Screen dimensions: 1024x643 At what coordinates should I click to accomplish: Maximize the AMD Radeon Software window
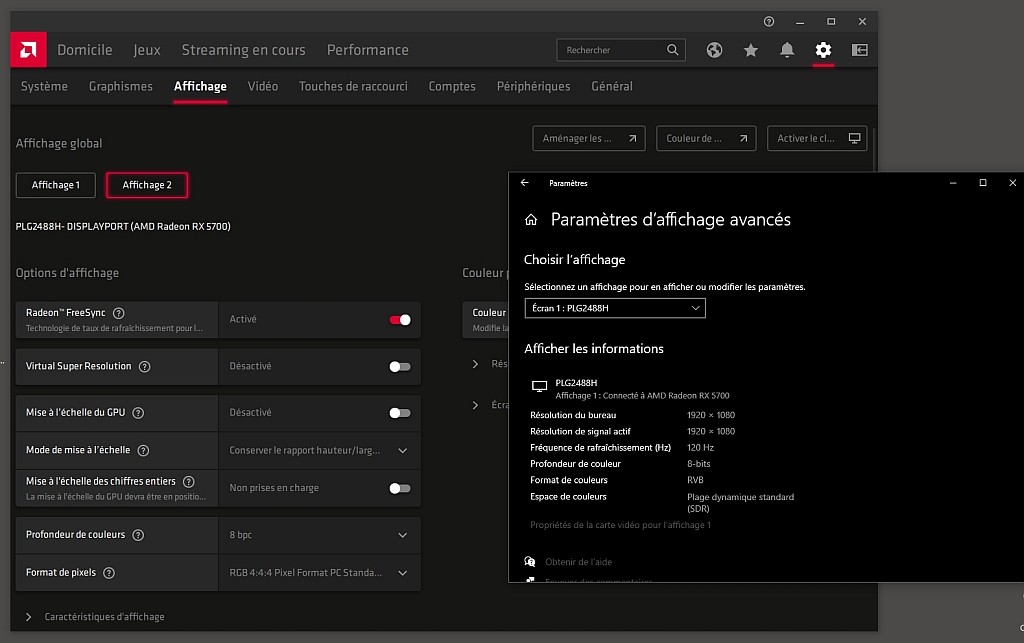pyautogui.click(x=831, y=22)
